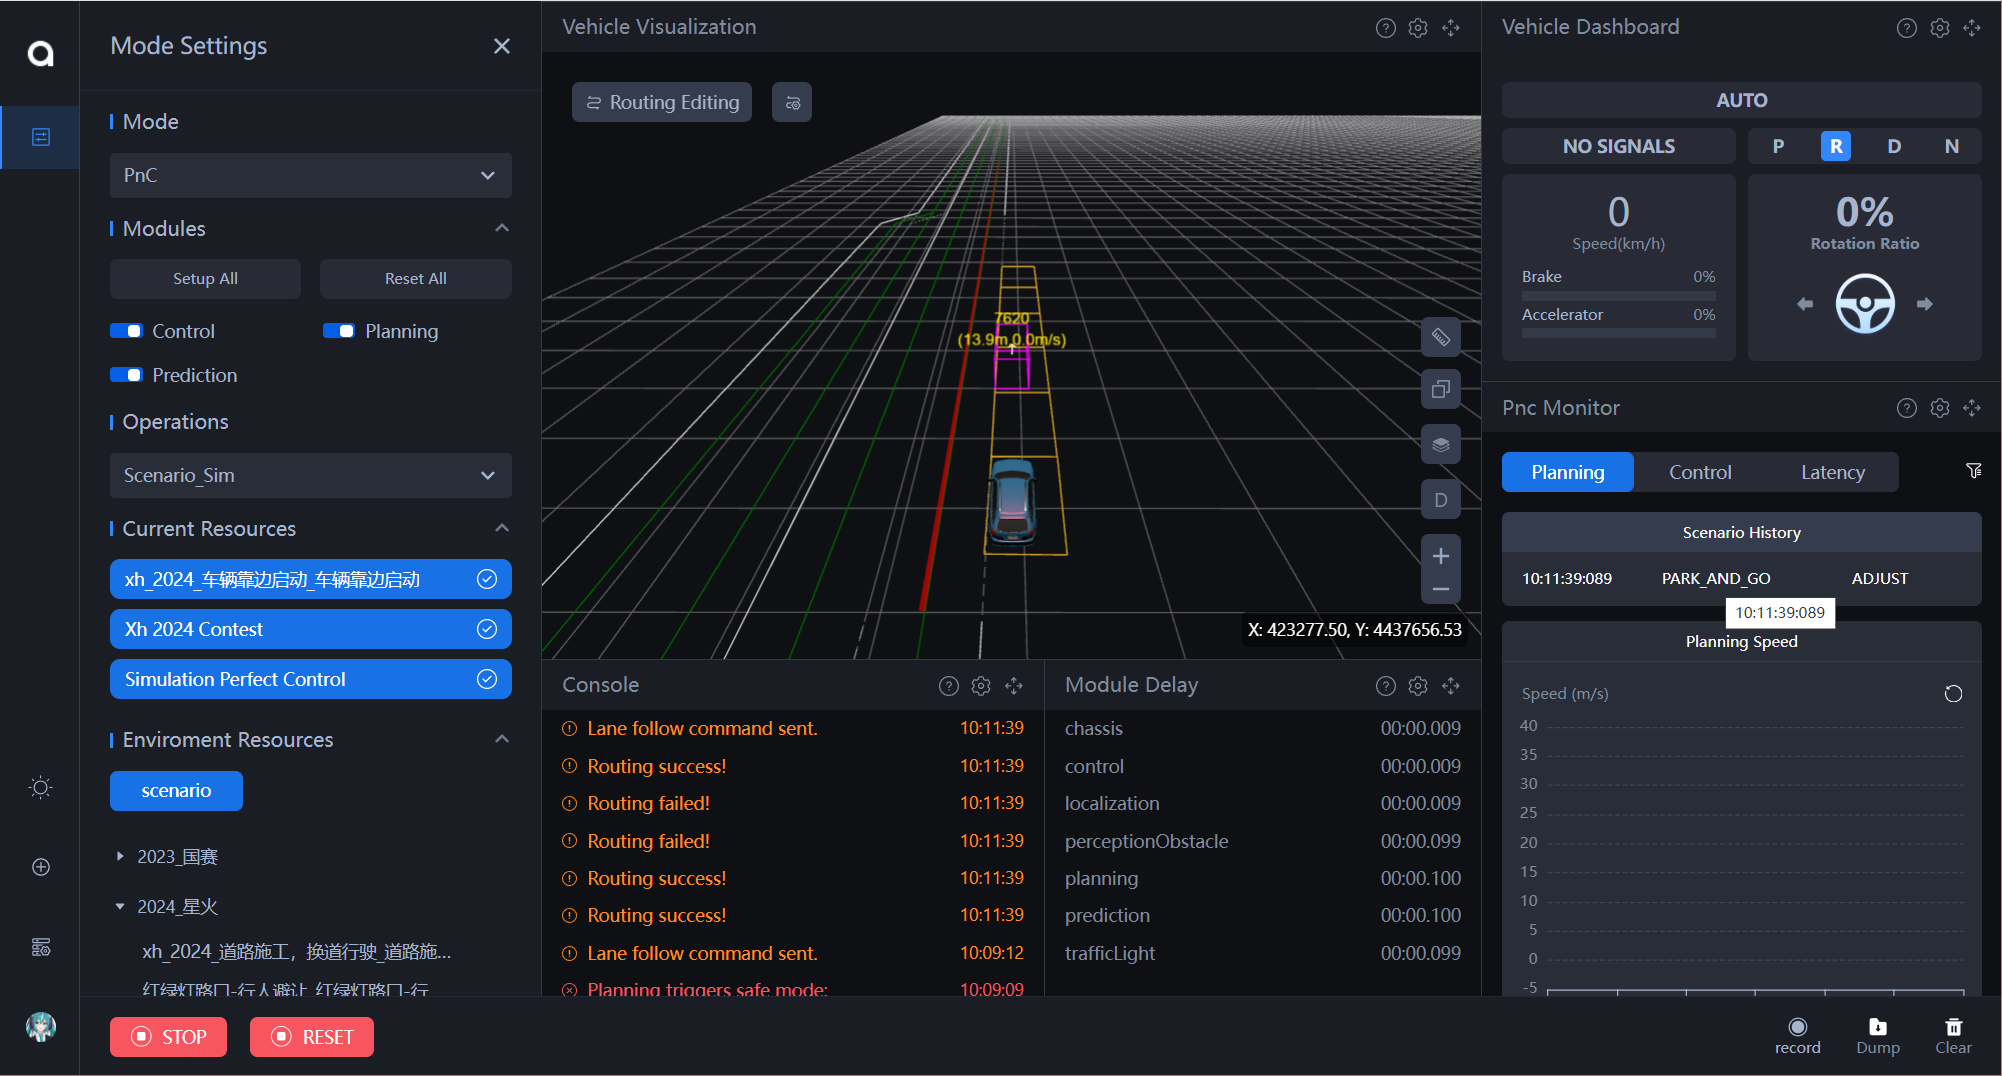2002x1076 pixels.
Task: Open the layers menu icon
Action: [1440, 444]
